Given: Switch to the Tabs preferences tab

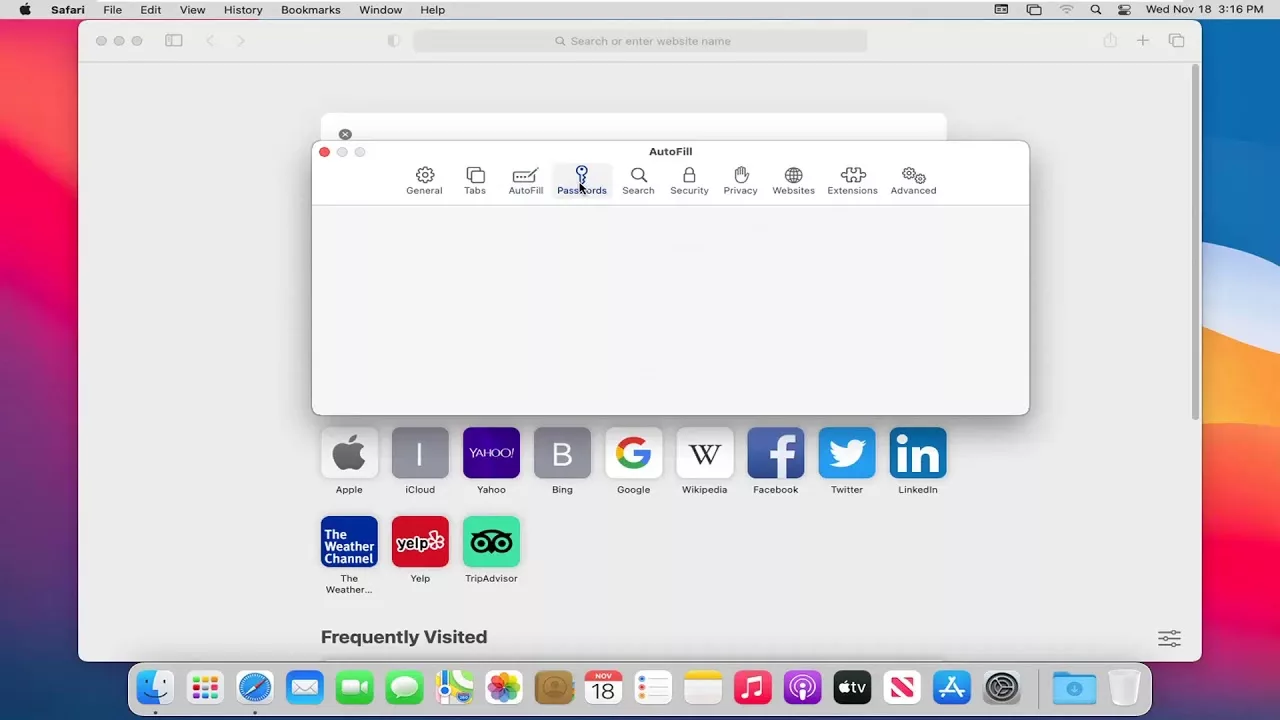Looking at the screenshot, I should [475, 178].
